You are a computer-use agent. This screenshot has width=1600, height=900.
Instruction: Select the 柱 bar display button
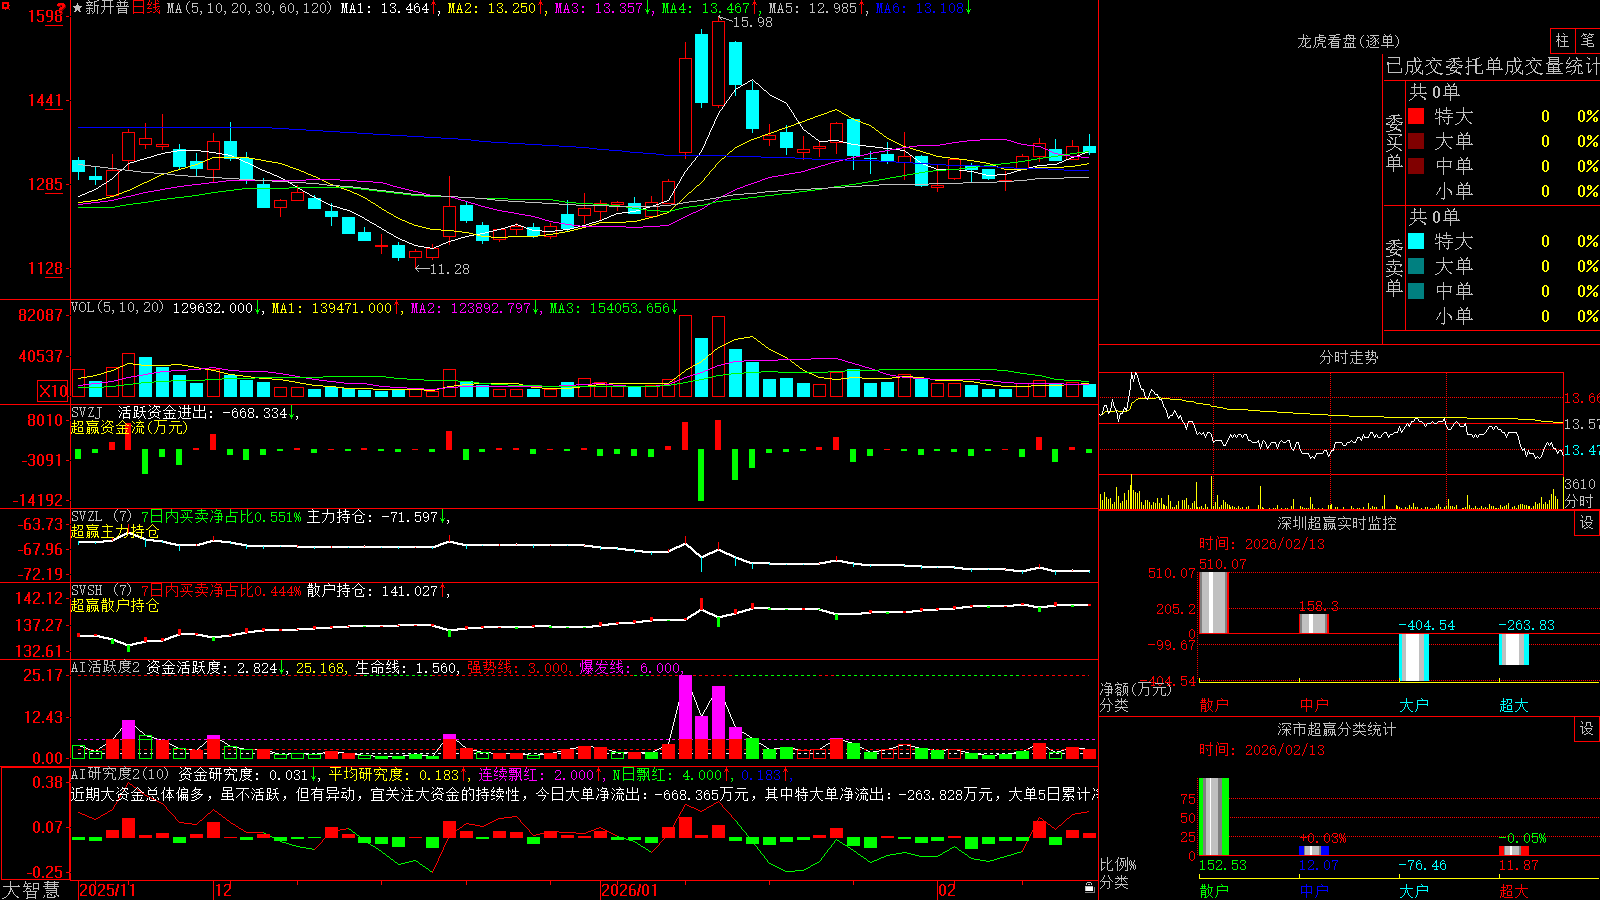(1562, 41)
